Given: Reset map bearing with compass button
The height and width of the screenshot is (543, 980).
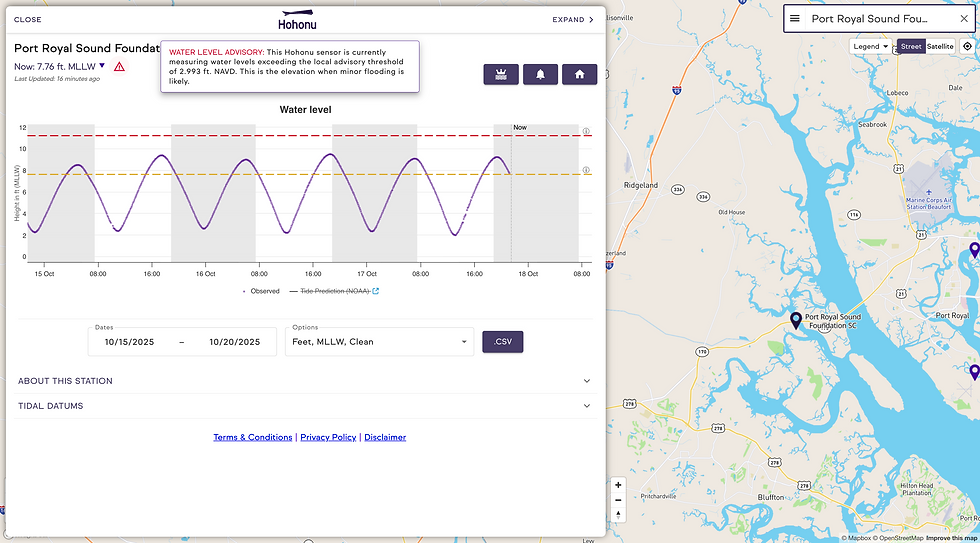Looking at the screenshot, I should click(618, 515).
